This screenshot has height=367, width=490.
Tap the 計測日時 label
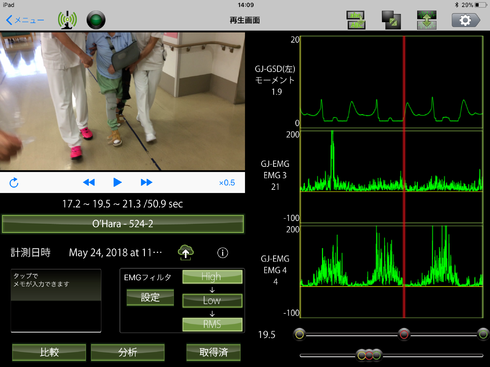click(x=30, y=253)
